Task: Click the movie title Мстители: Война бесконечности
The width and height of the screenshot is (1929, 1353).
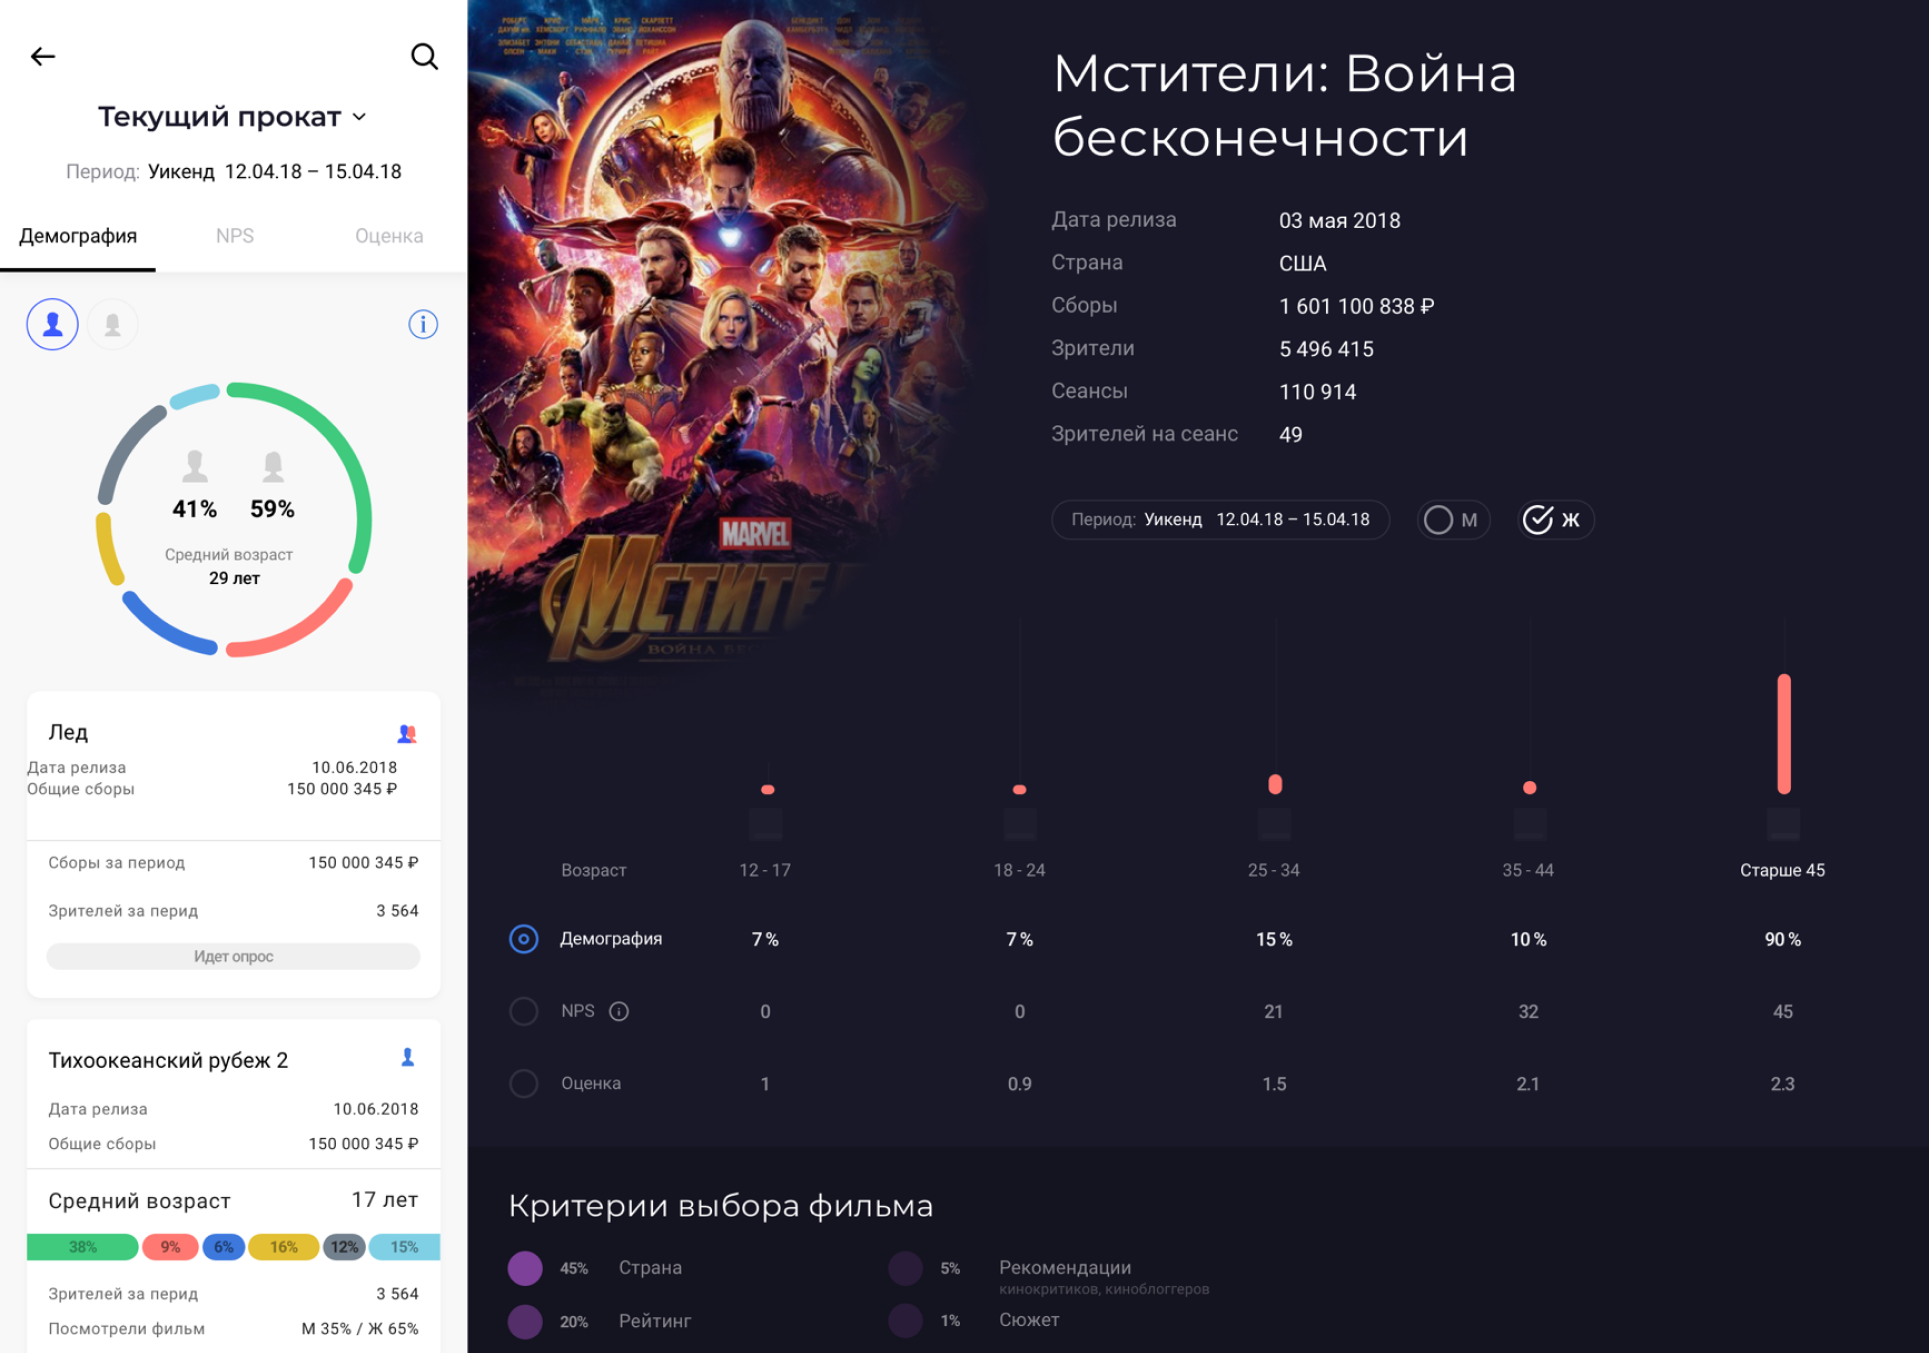Action: [x=1285, y=105]
